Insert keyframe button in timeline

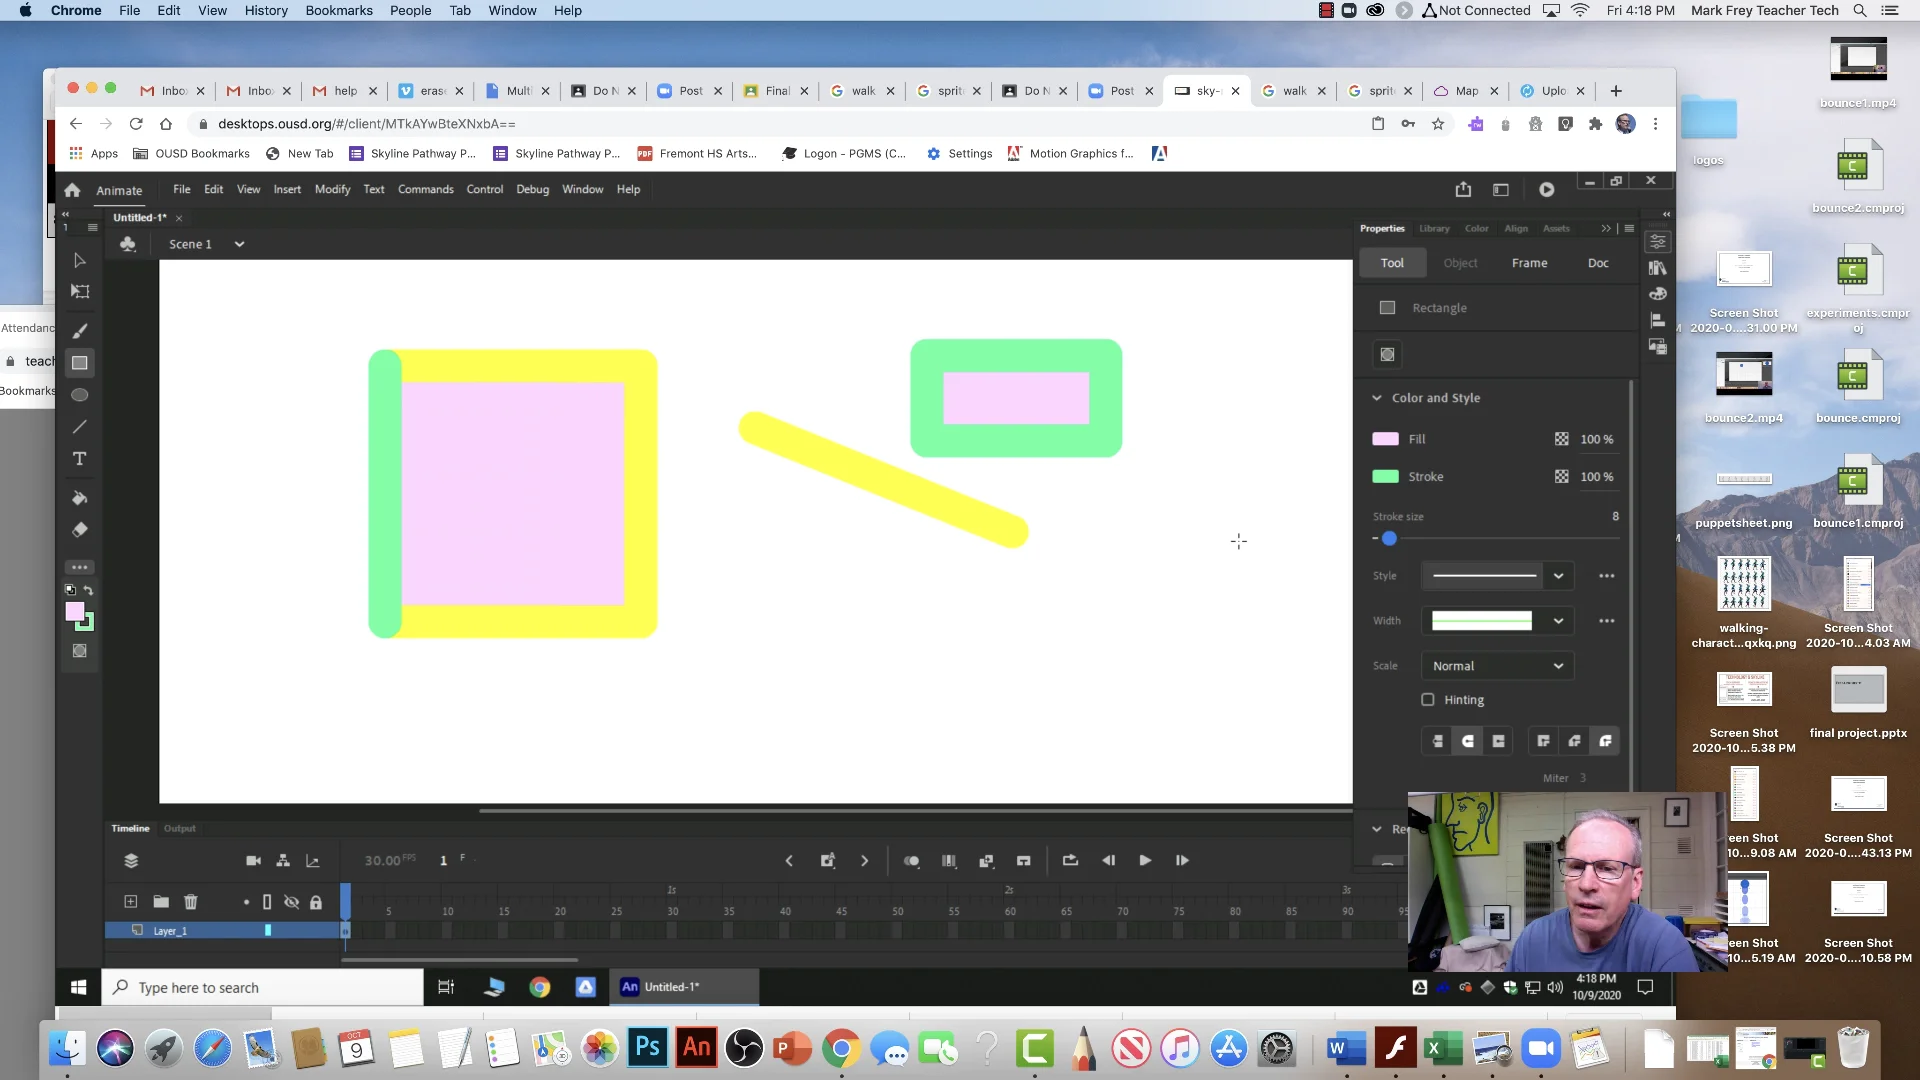point(827,861)
